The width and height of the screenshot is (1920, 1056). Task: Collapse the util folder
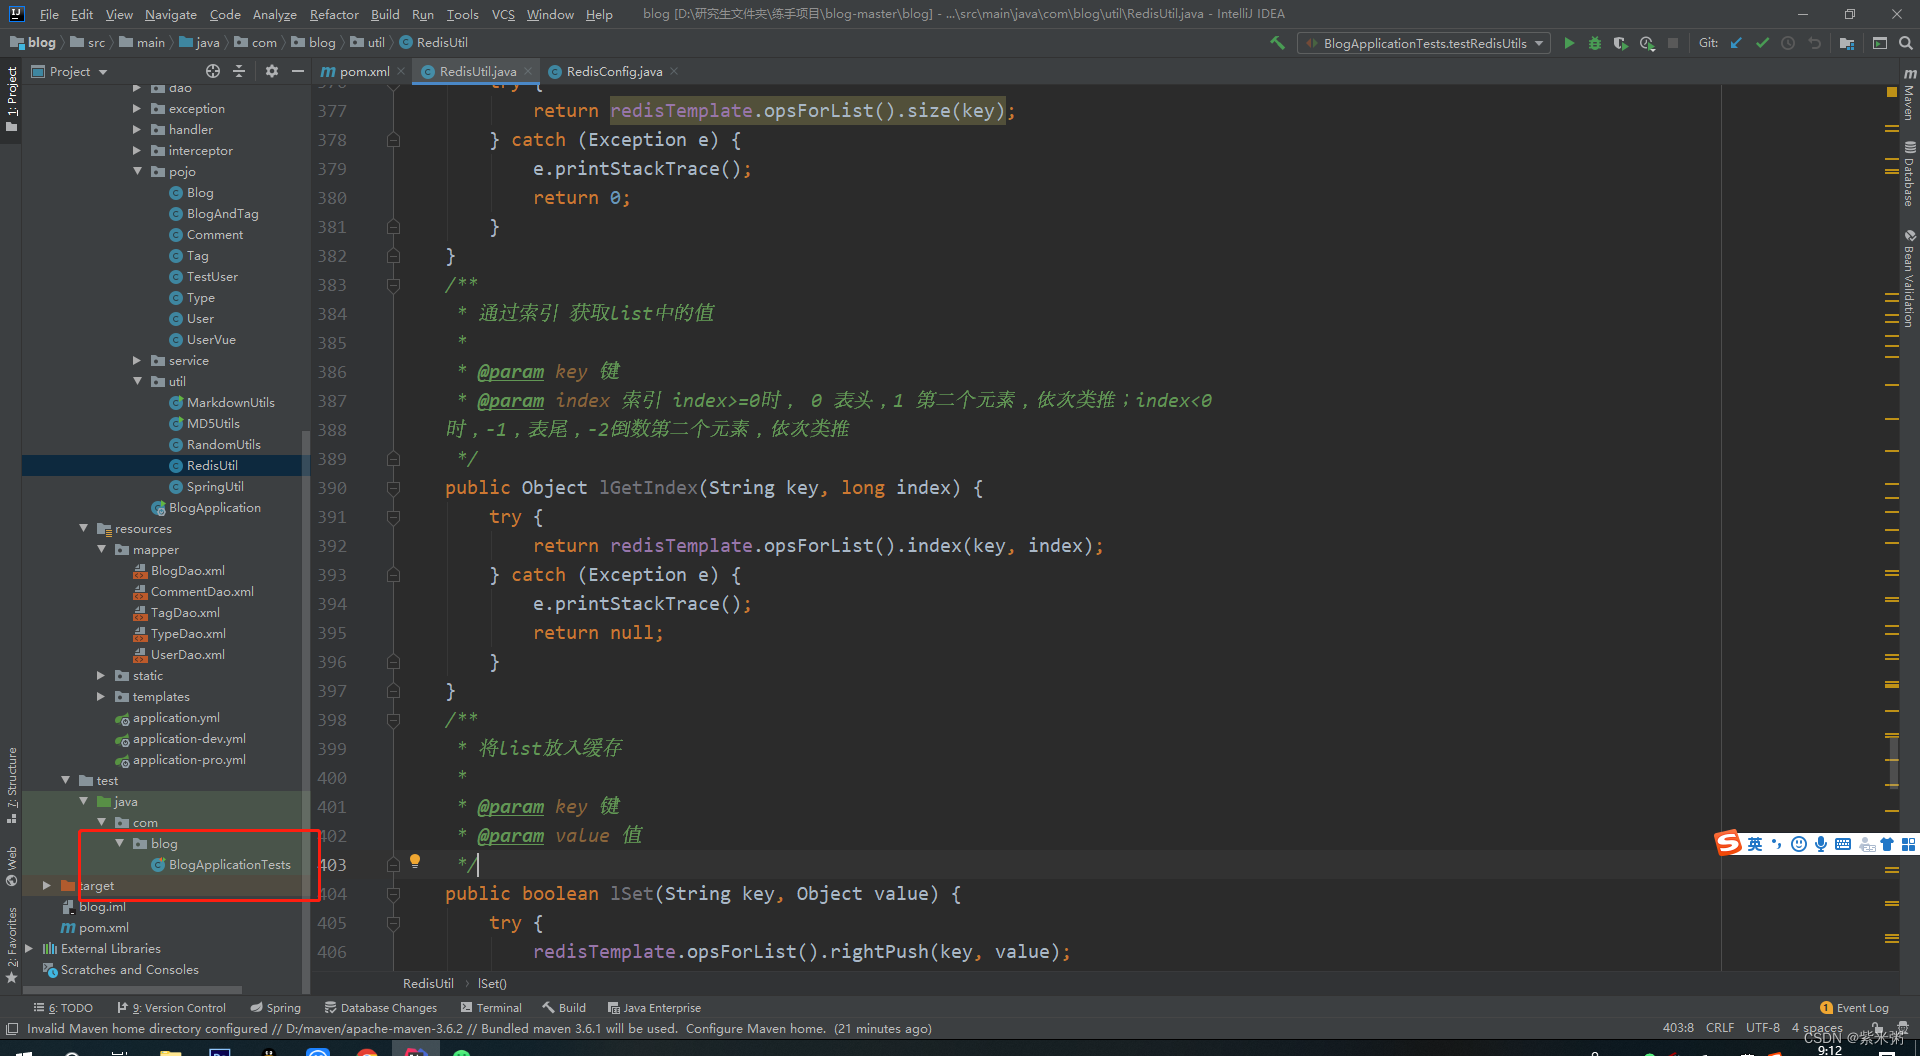tap(137, 382)
